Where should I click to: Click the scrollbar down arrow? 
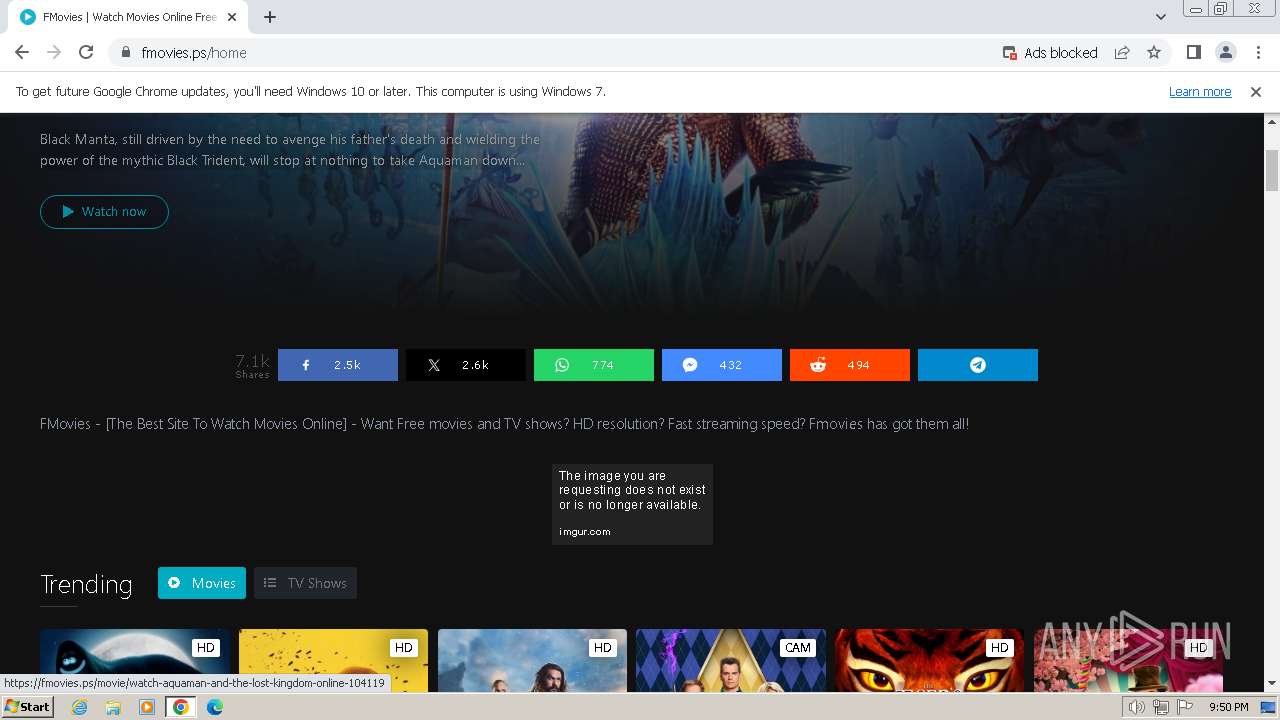(x=1272, y=684)
